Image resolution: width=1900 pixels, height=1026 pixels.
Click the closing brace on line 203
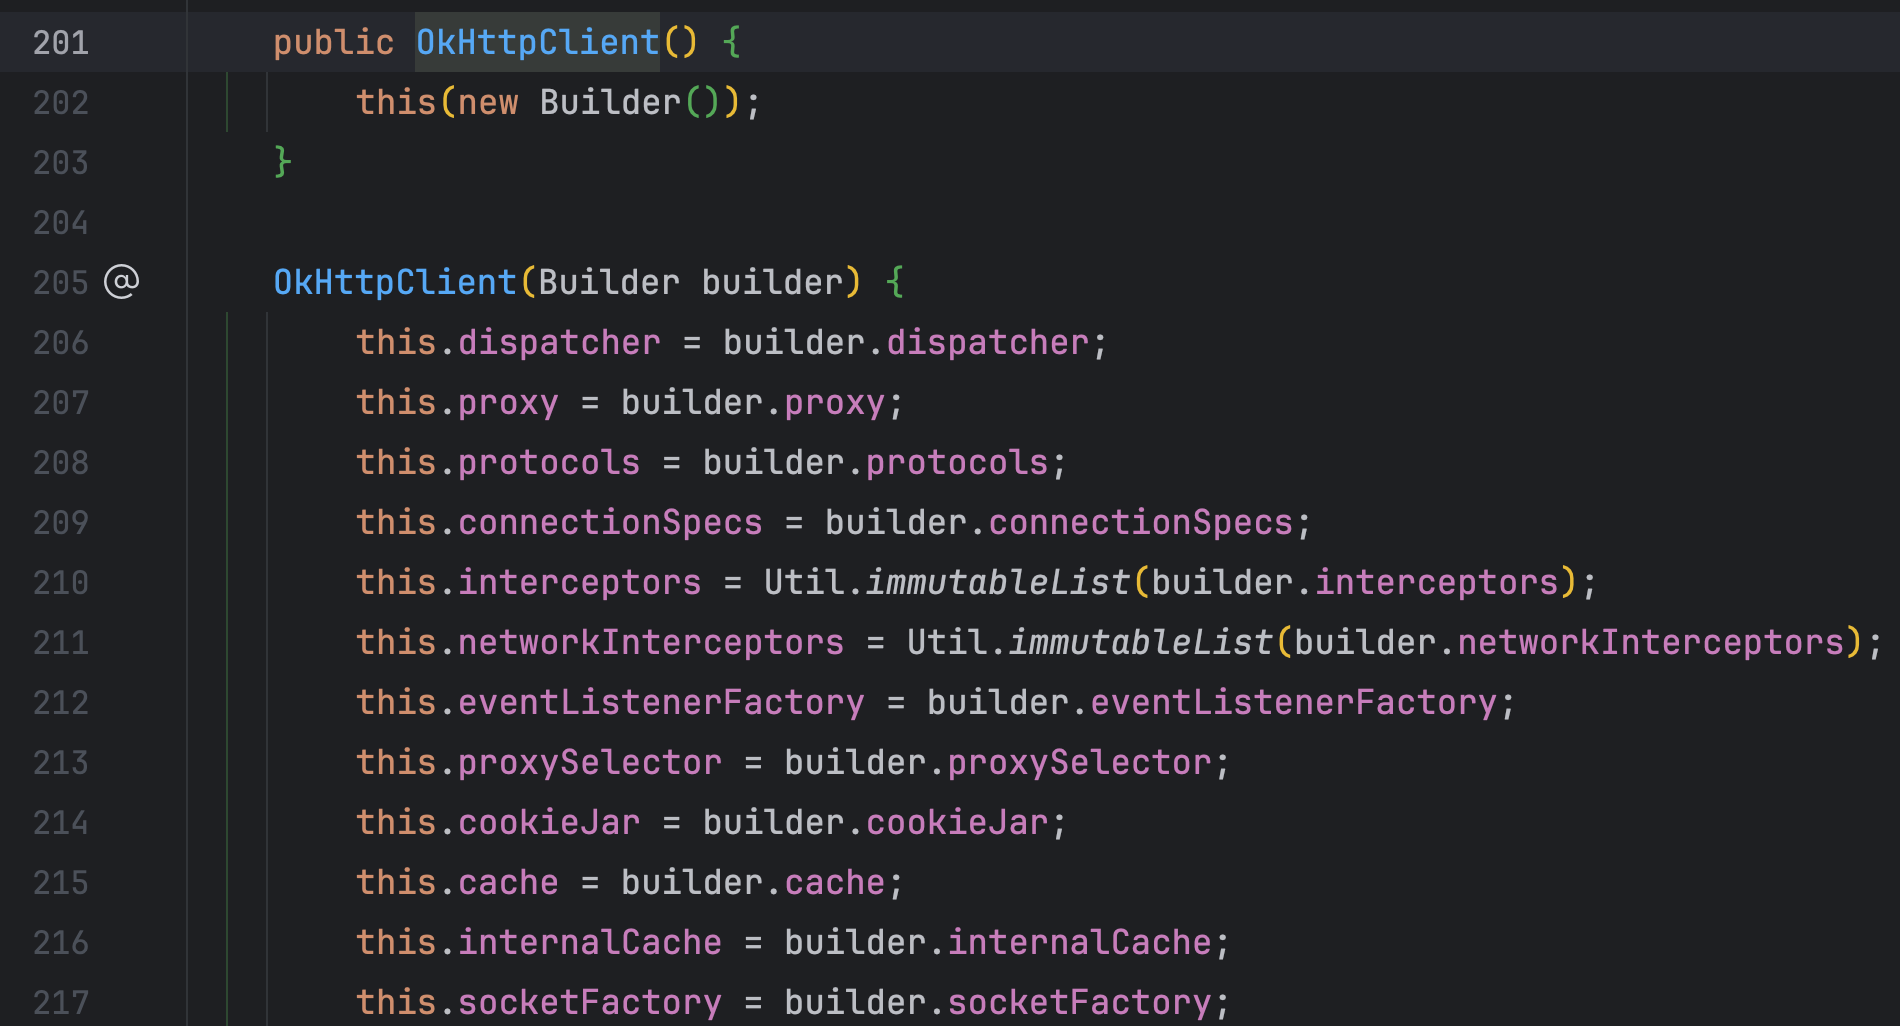283,162
